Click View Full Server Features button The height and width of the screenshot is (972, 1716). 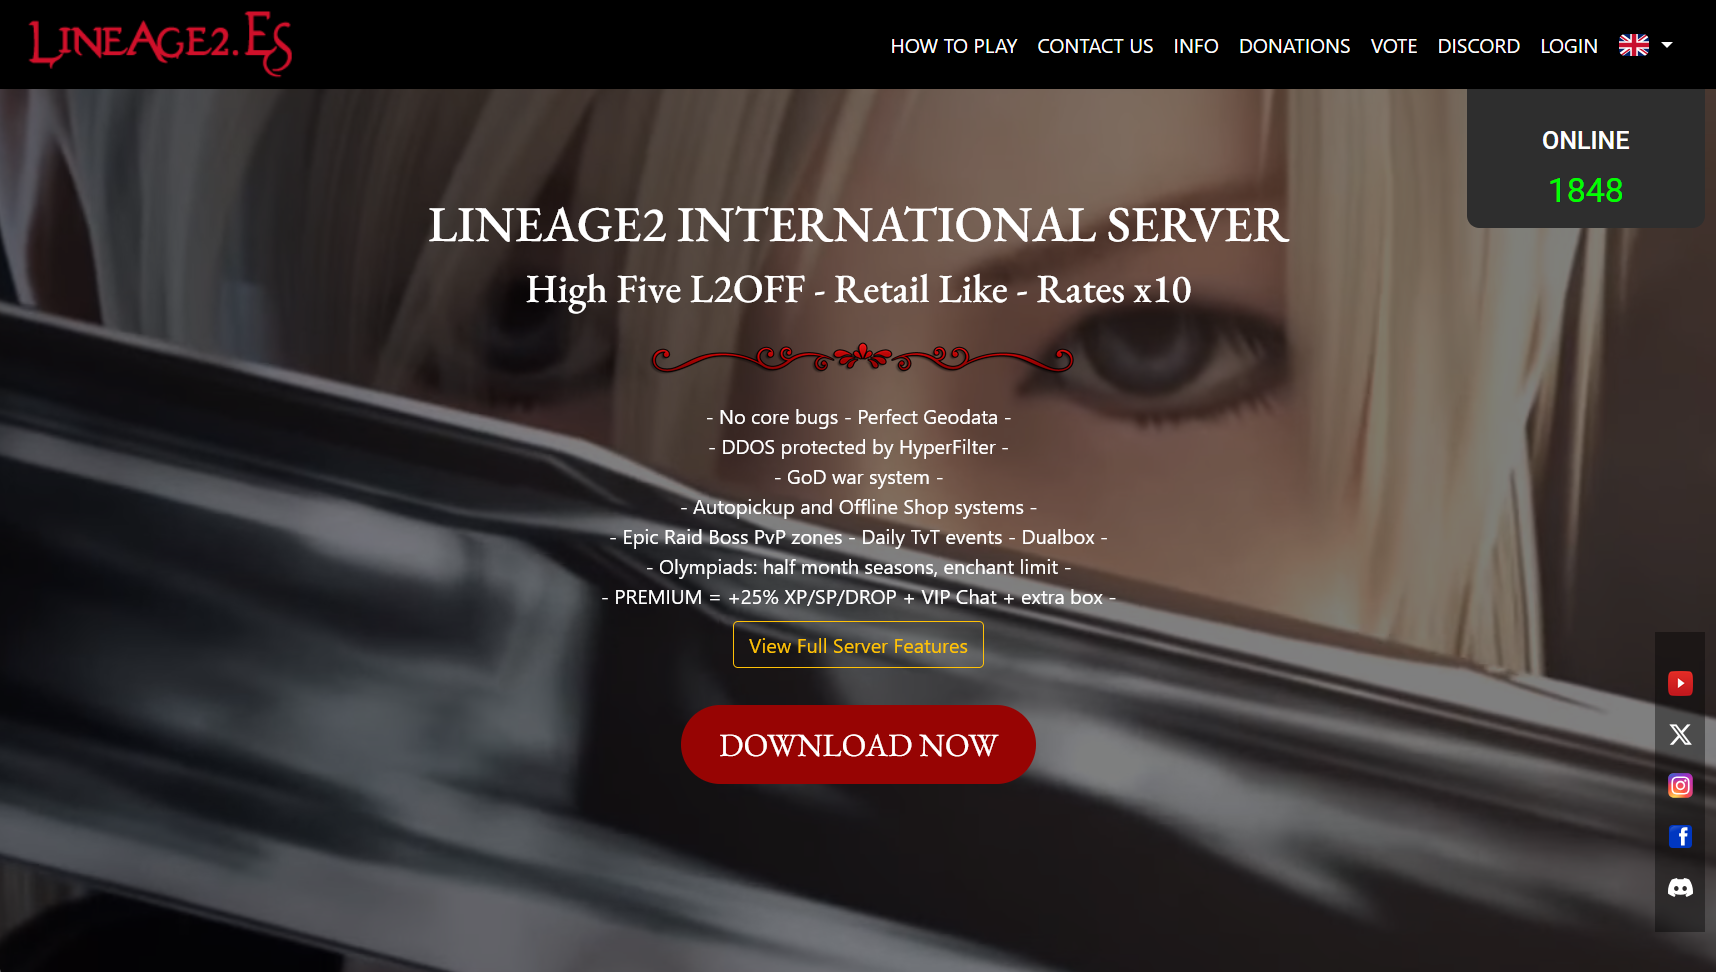858,645
